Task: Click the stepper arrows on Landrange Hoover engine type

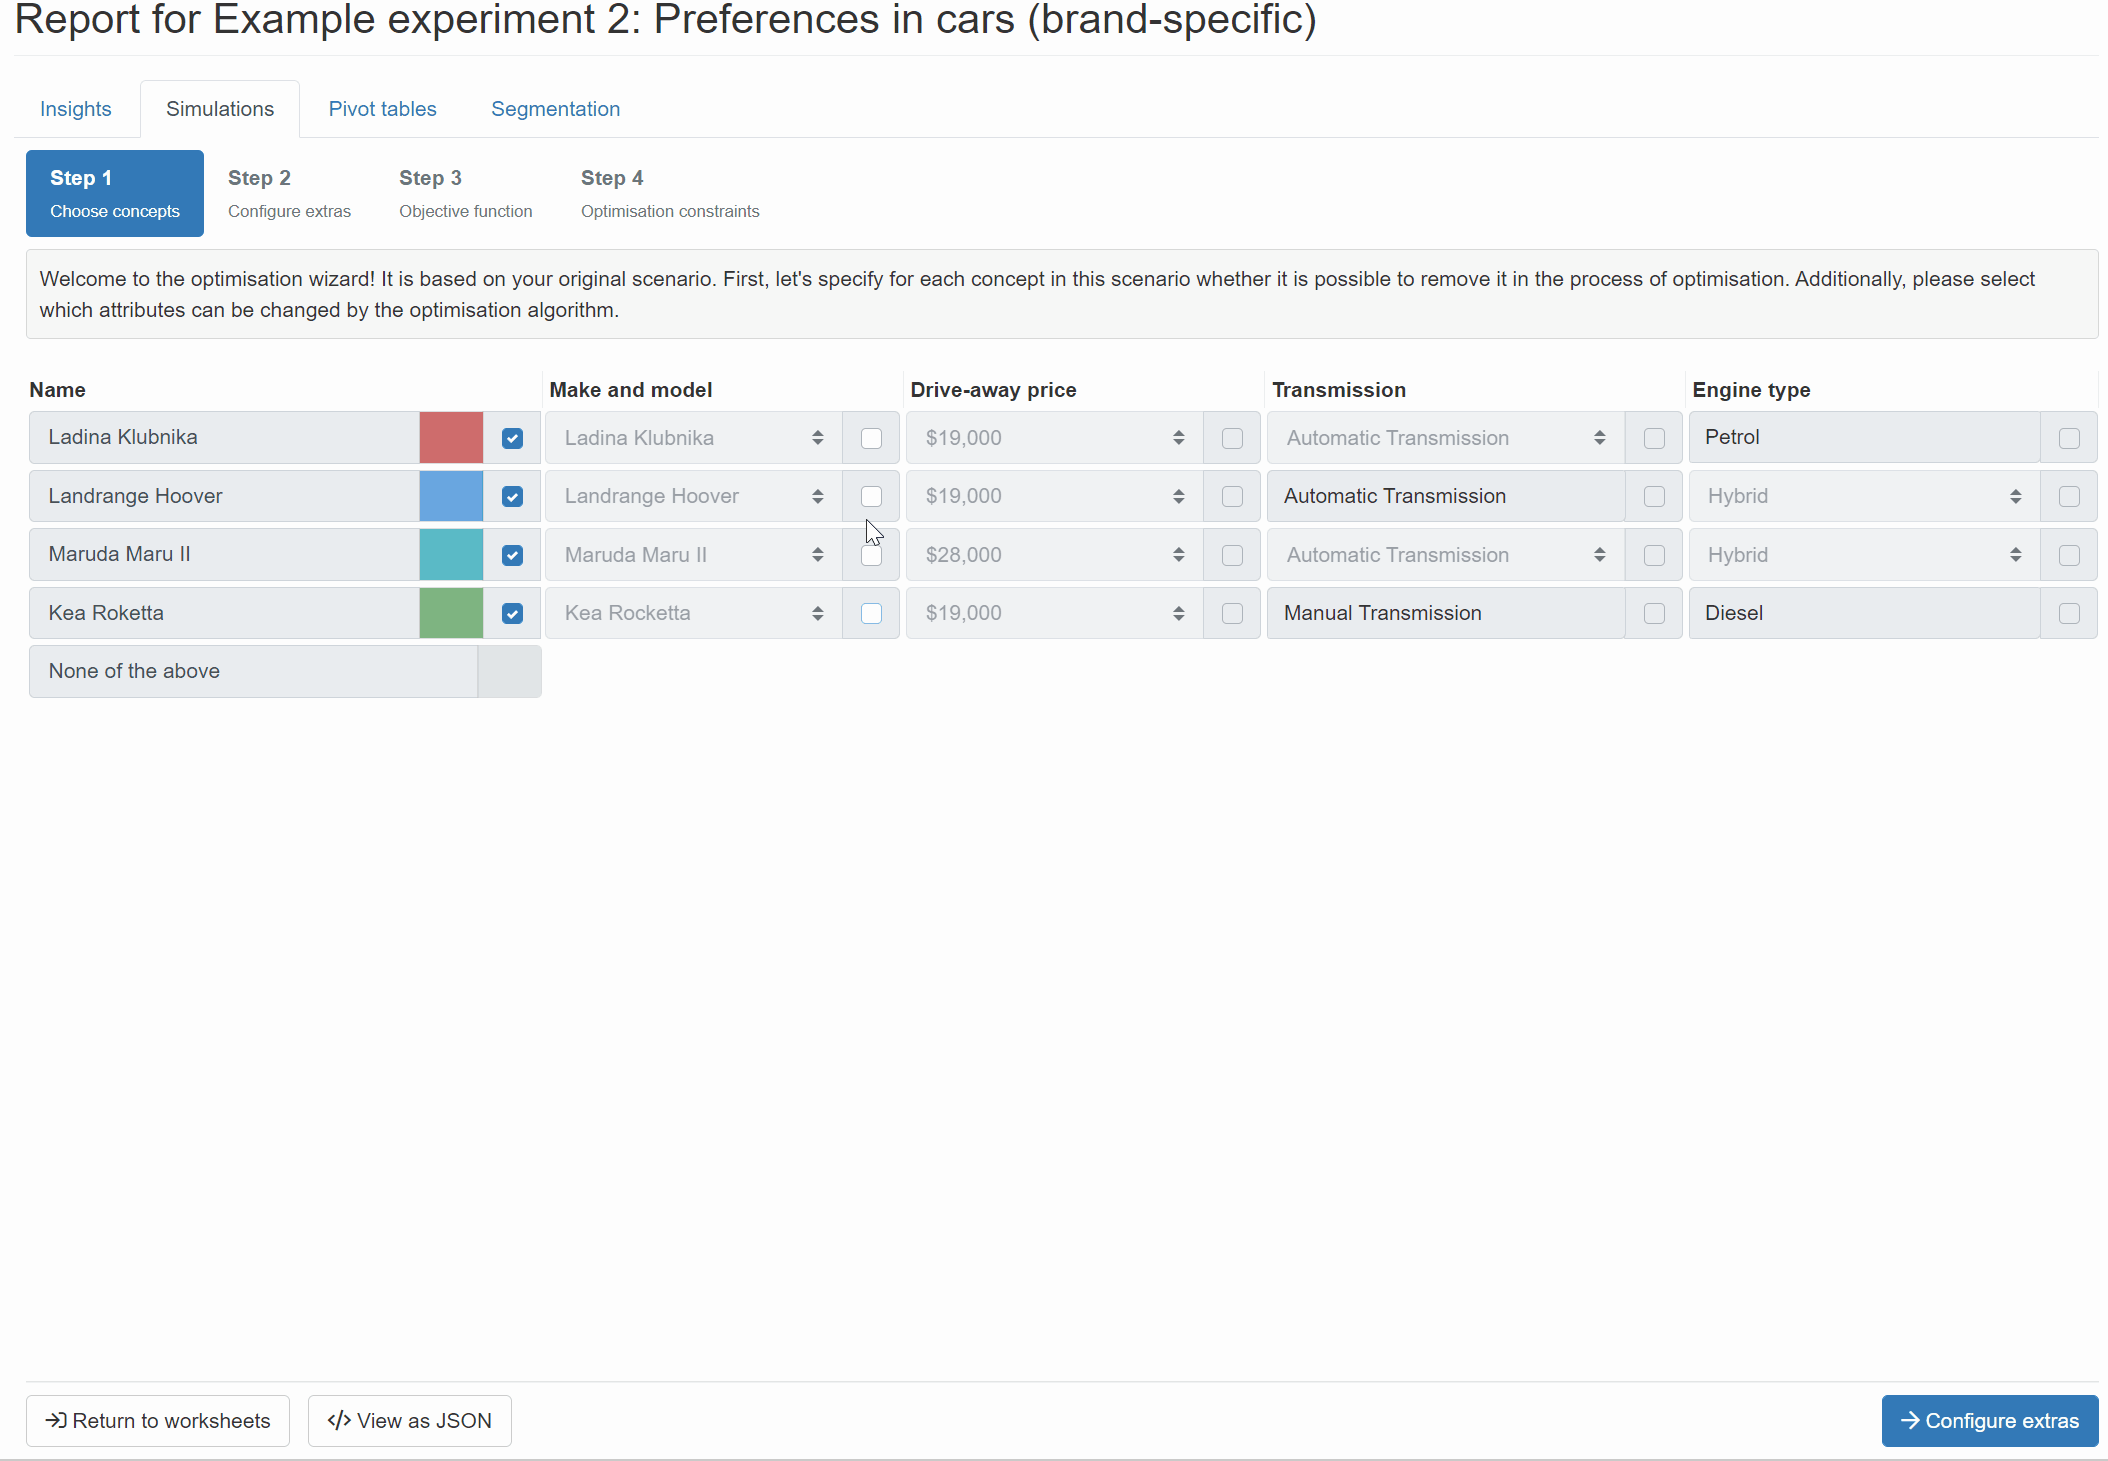Action: click(2016, 496)
